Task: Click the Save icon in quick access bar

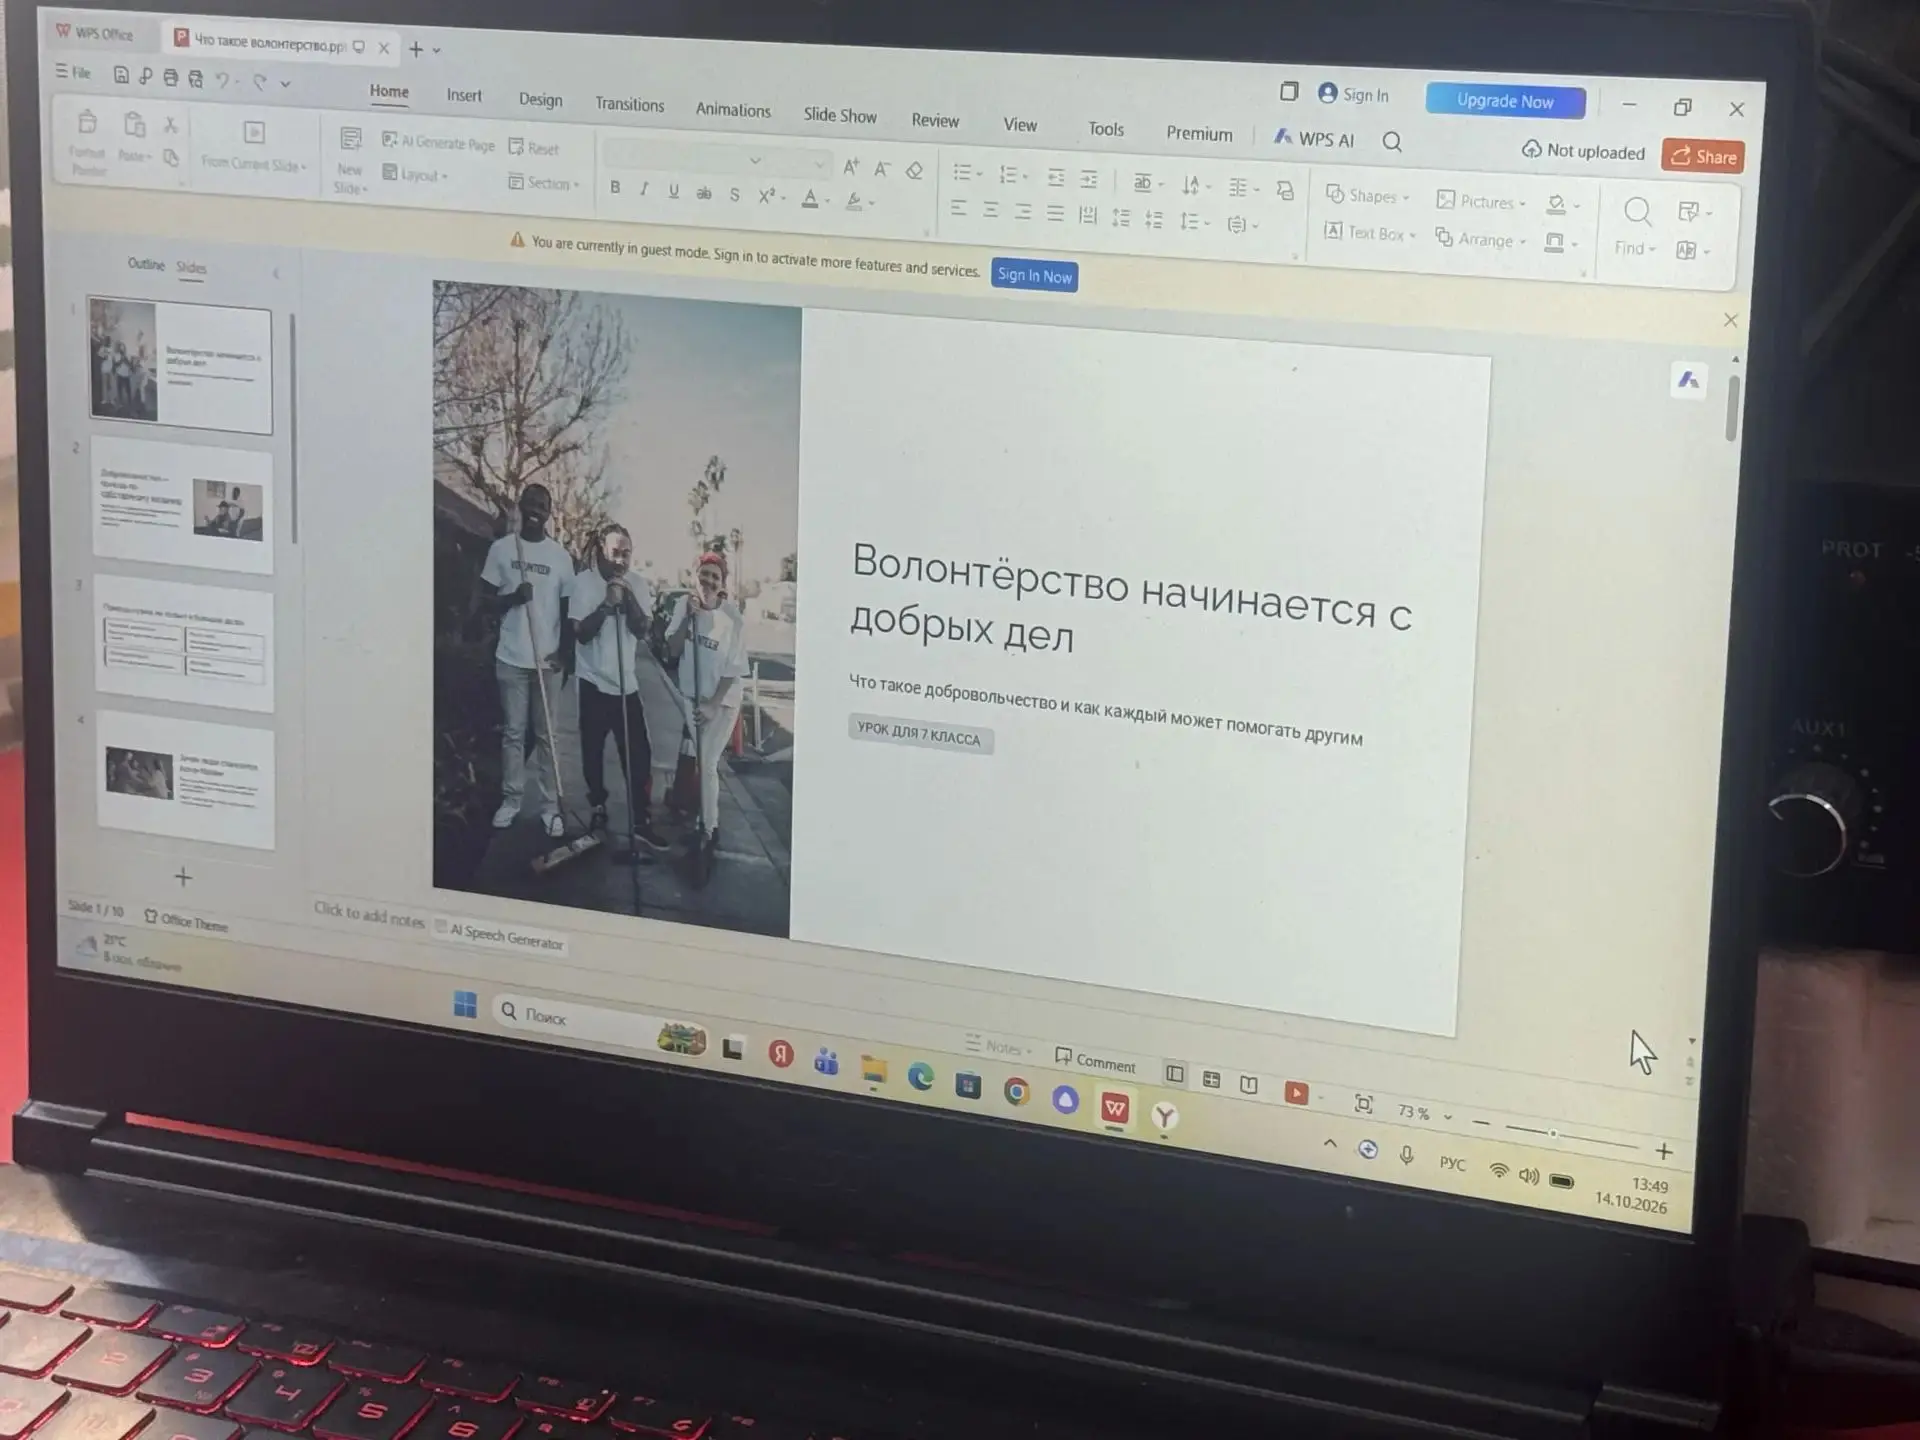Action: 121,75
